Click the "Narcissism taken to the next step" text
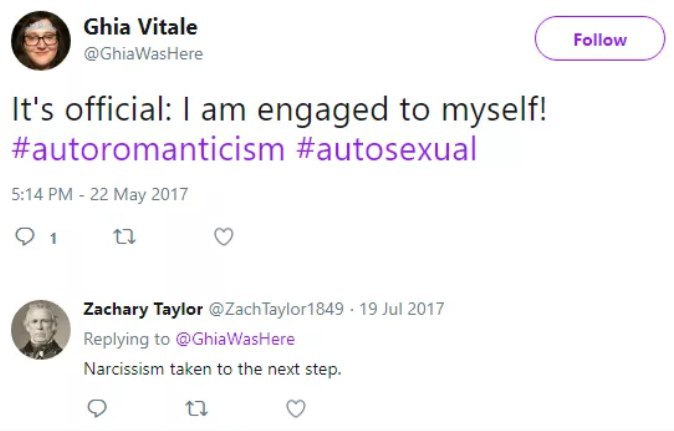 click(x=212, y=368)
